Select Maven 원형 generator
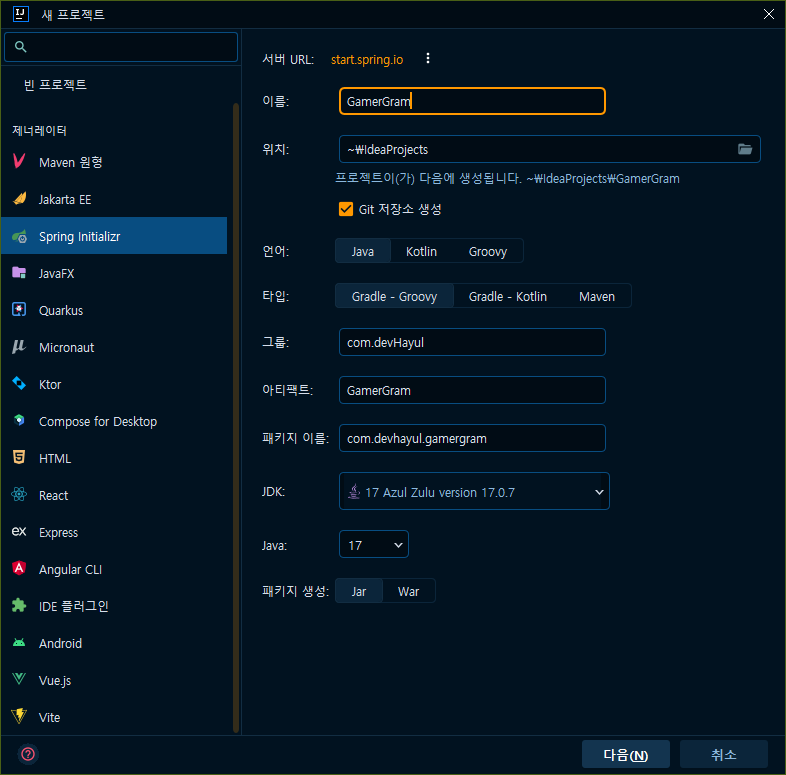 [114, 162]
